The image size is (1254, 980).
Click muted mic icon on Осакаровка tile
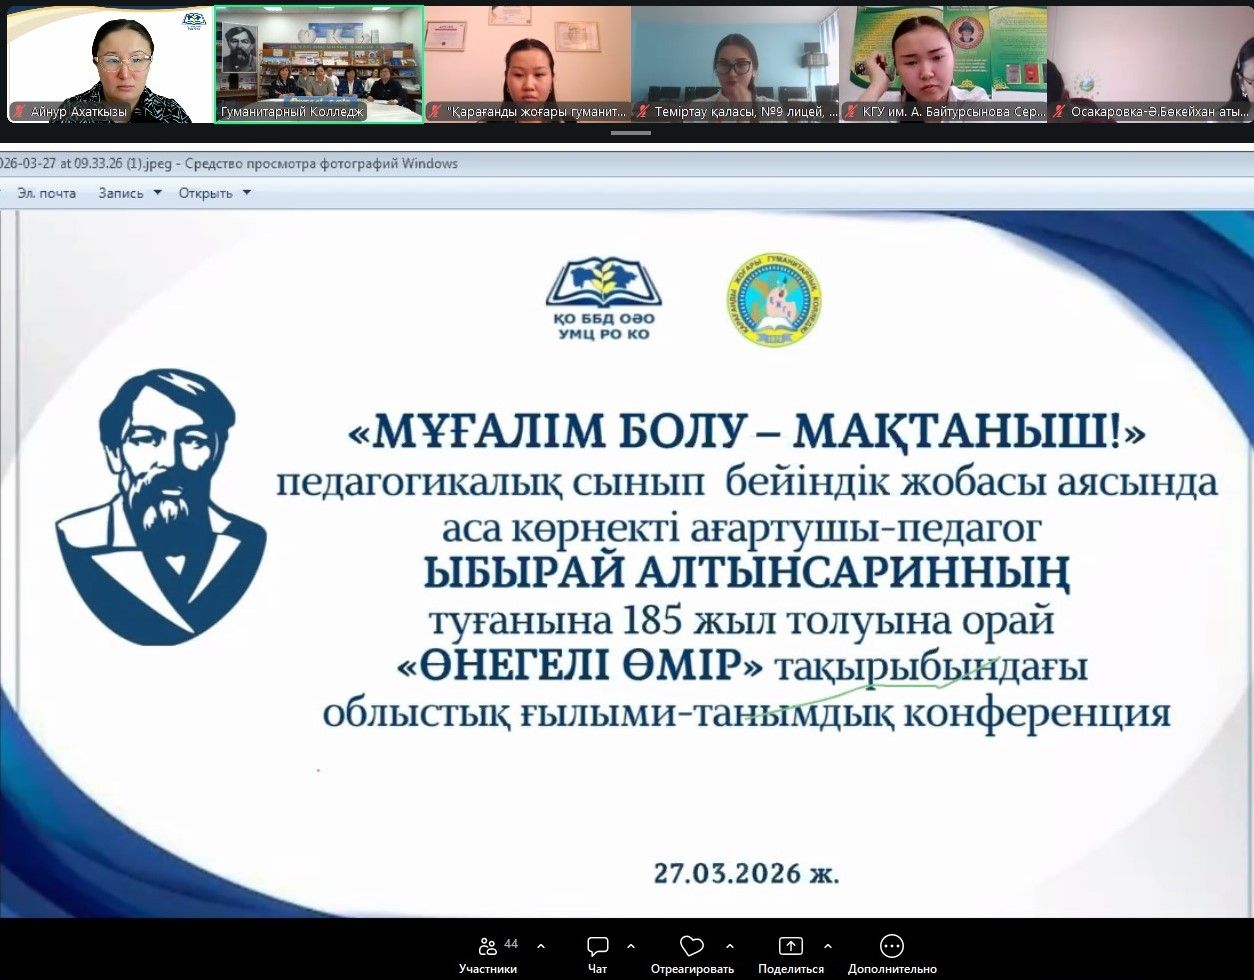click(x=1059, y=112)
